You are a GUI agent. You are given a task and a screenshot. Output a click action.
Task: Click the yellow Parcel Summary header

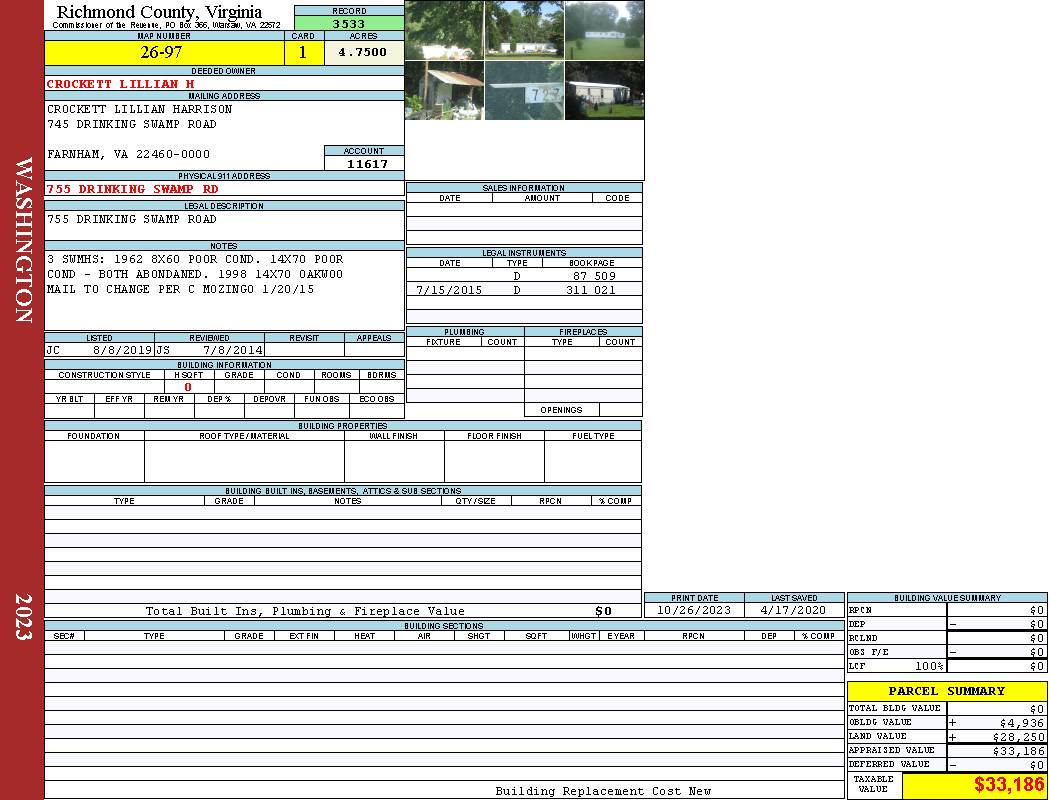pyautogui.click(x=947, y=691)
